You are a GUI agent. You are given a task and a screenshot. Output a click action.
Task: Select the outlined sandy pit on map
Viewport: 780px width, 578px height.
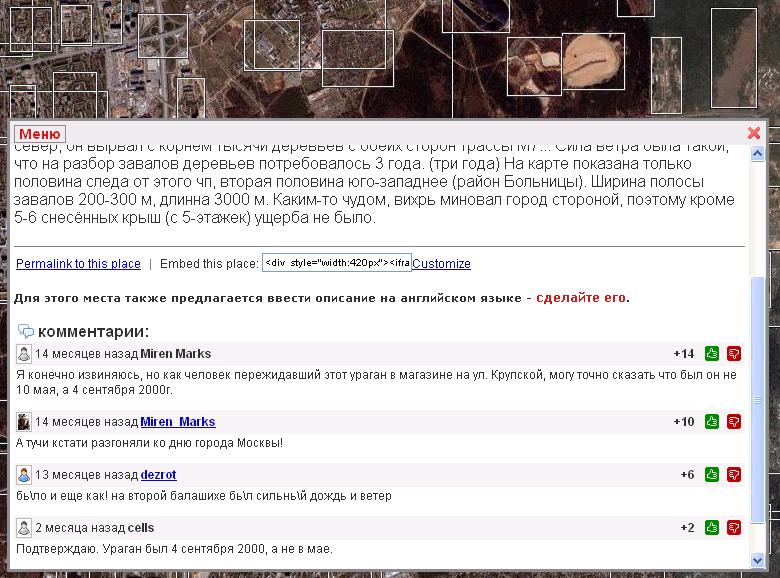click(x=593, y=61)
